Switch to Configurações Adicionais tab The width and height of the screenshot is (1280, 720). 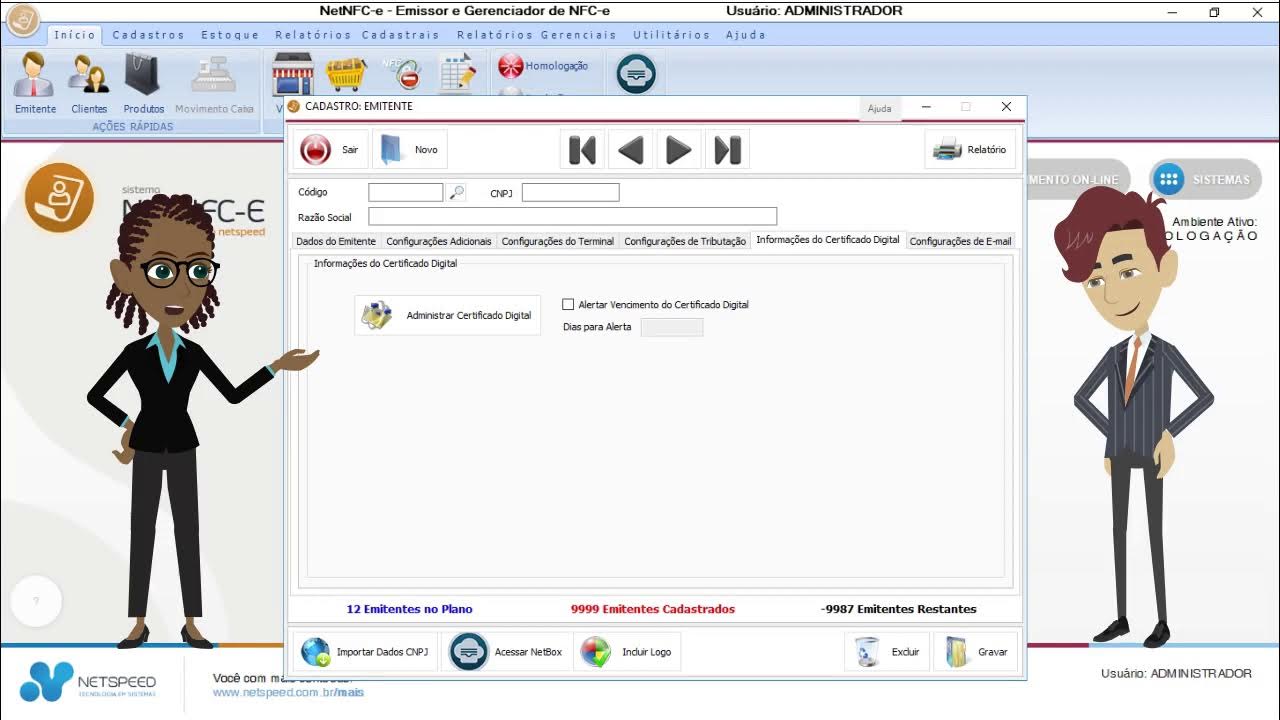[x=439, y=241]
